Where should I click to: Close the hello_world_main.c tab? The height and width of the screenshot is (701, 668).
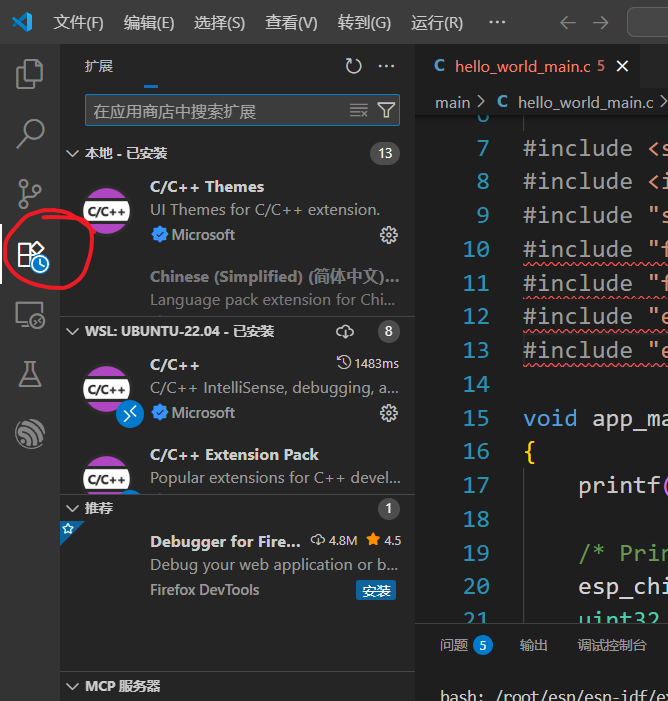click(x=622, y=66)
